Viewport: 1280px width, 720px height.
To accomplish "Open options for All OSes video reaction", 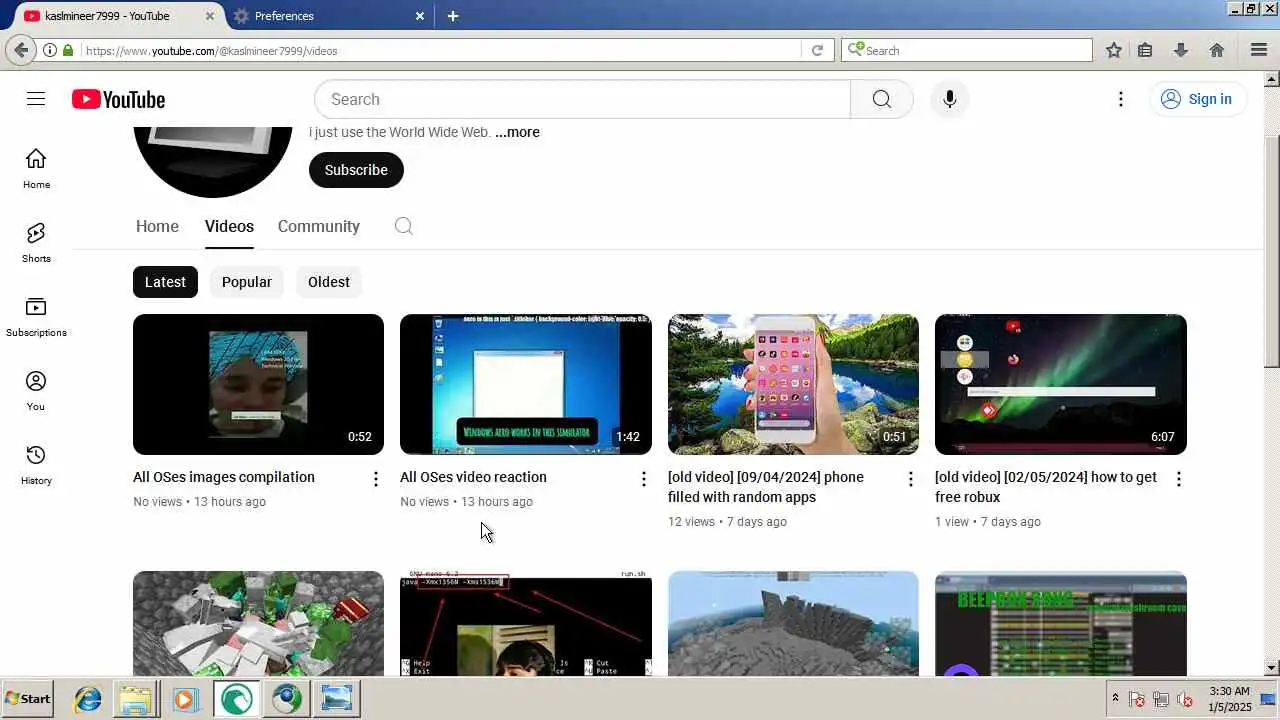I will (644, 479).
